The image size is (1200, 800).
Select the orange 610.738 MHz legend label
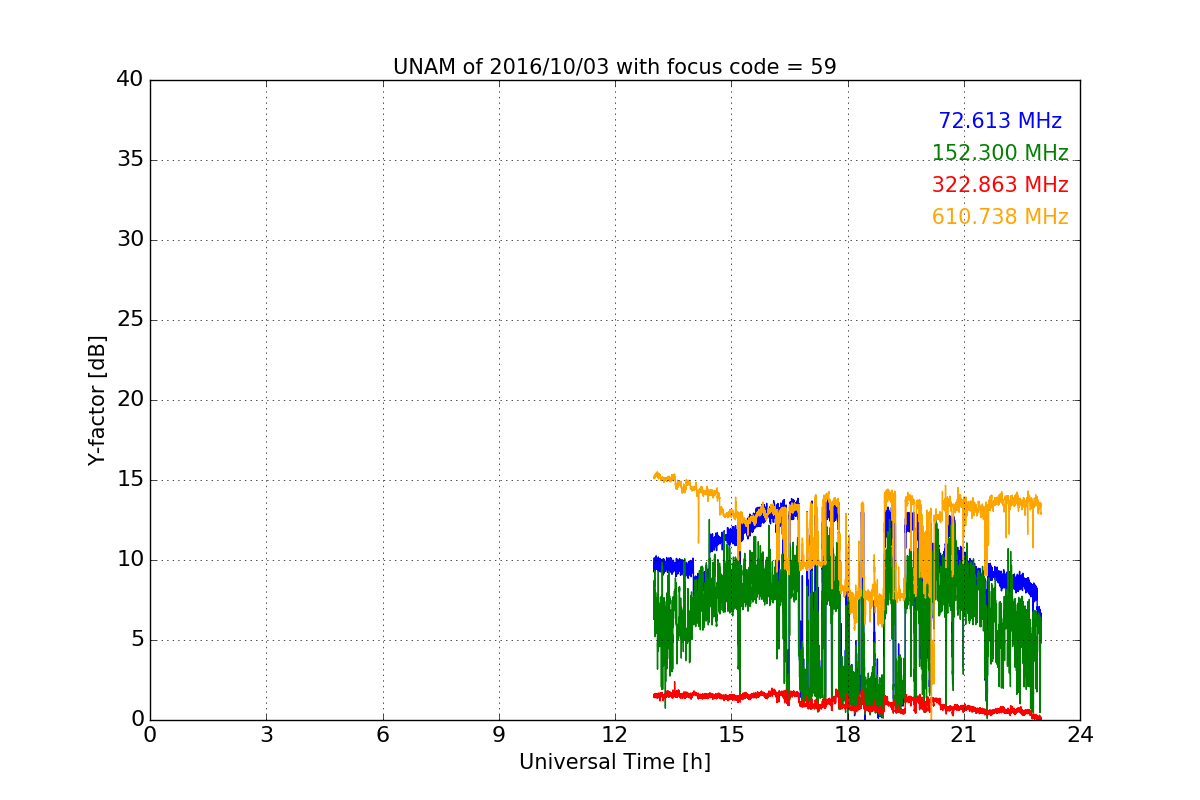tap(1000, 217)
